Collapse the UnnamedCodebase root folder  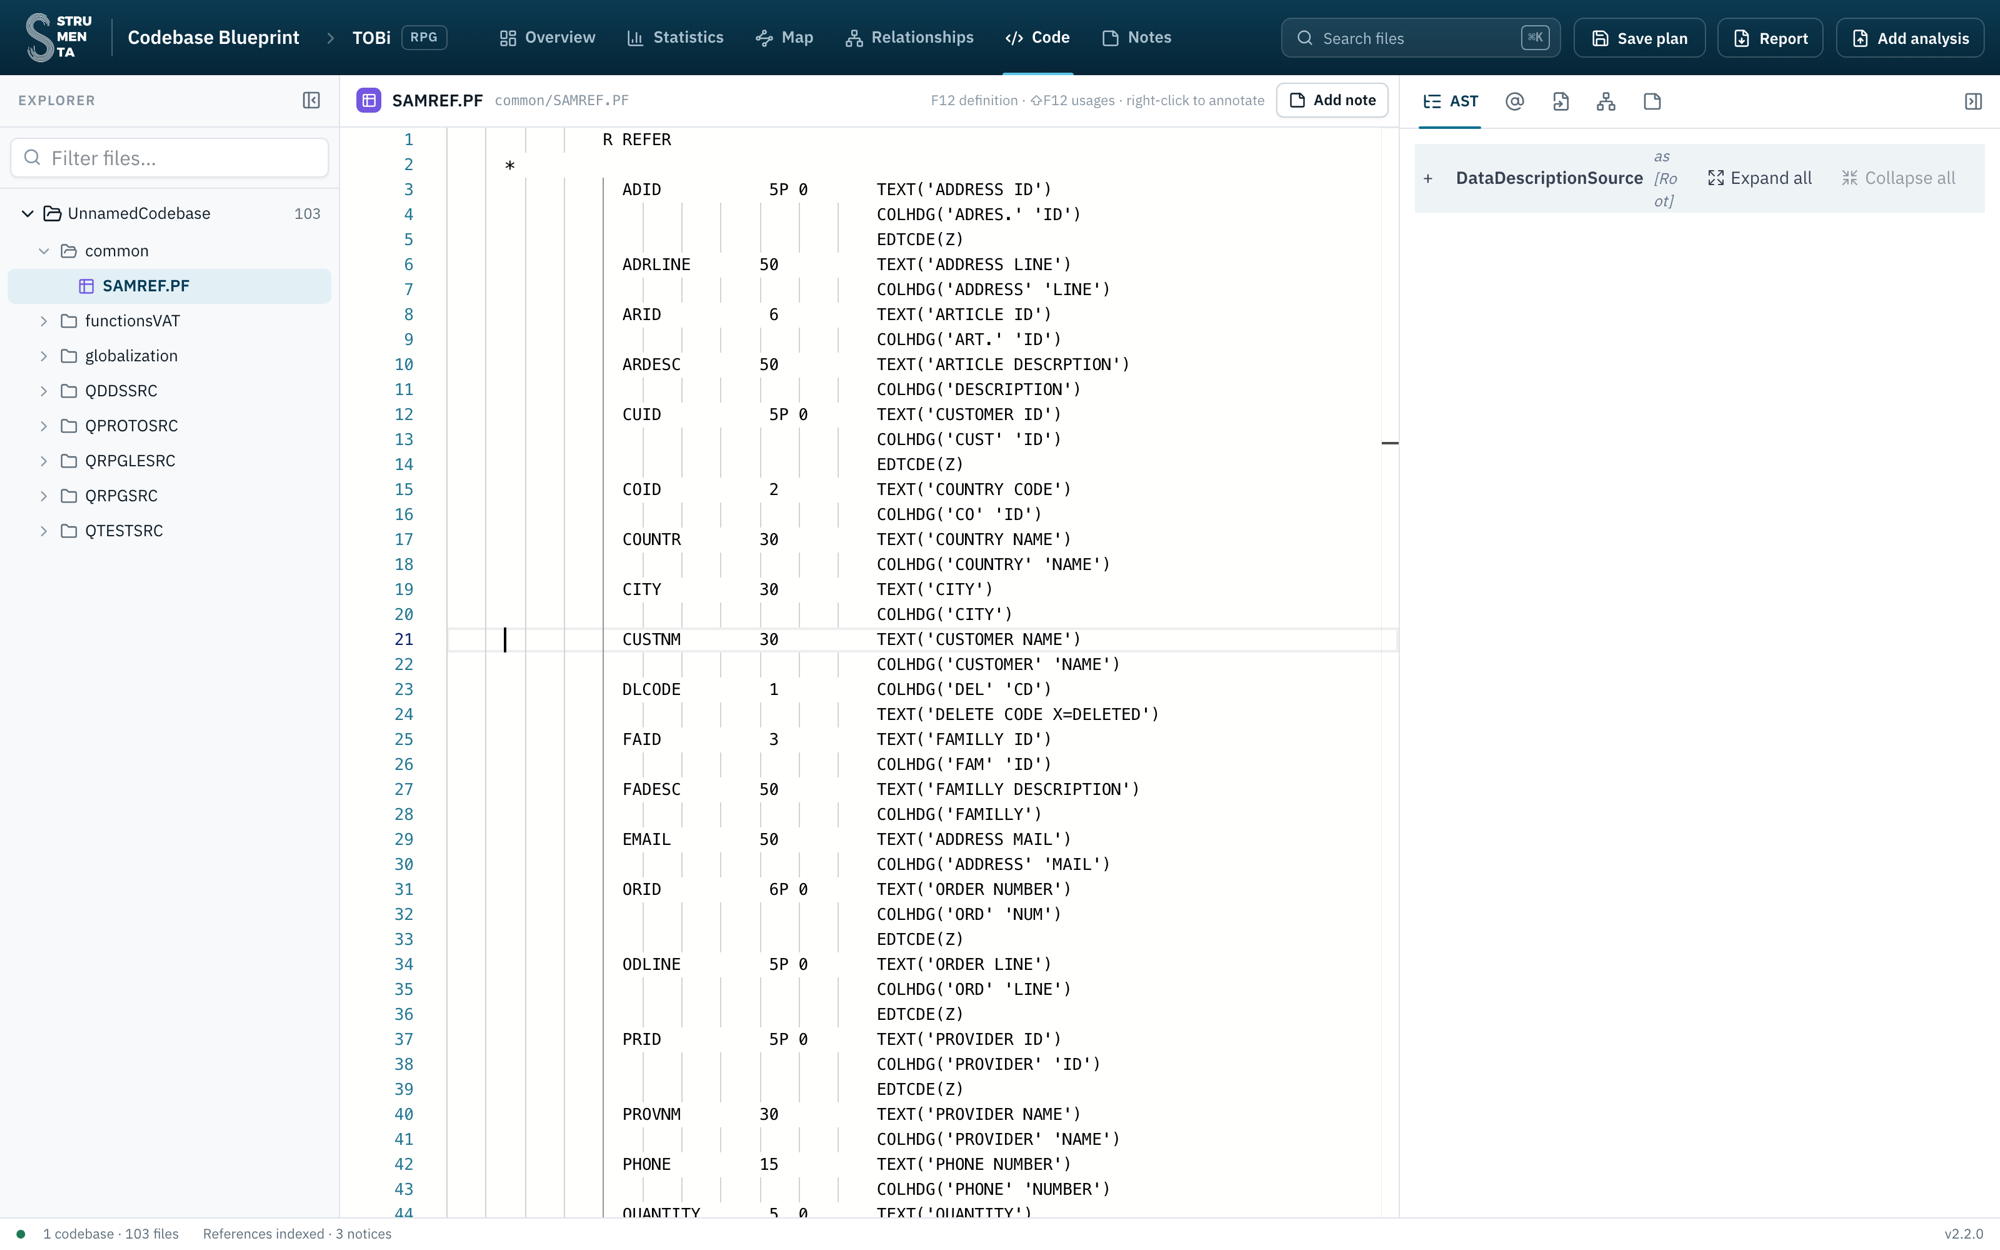pyautogui.click(x=28, y=214)
